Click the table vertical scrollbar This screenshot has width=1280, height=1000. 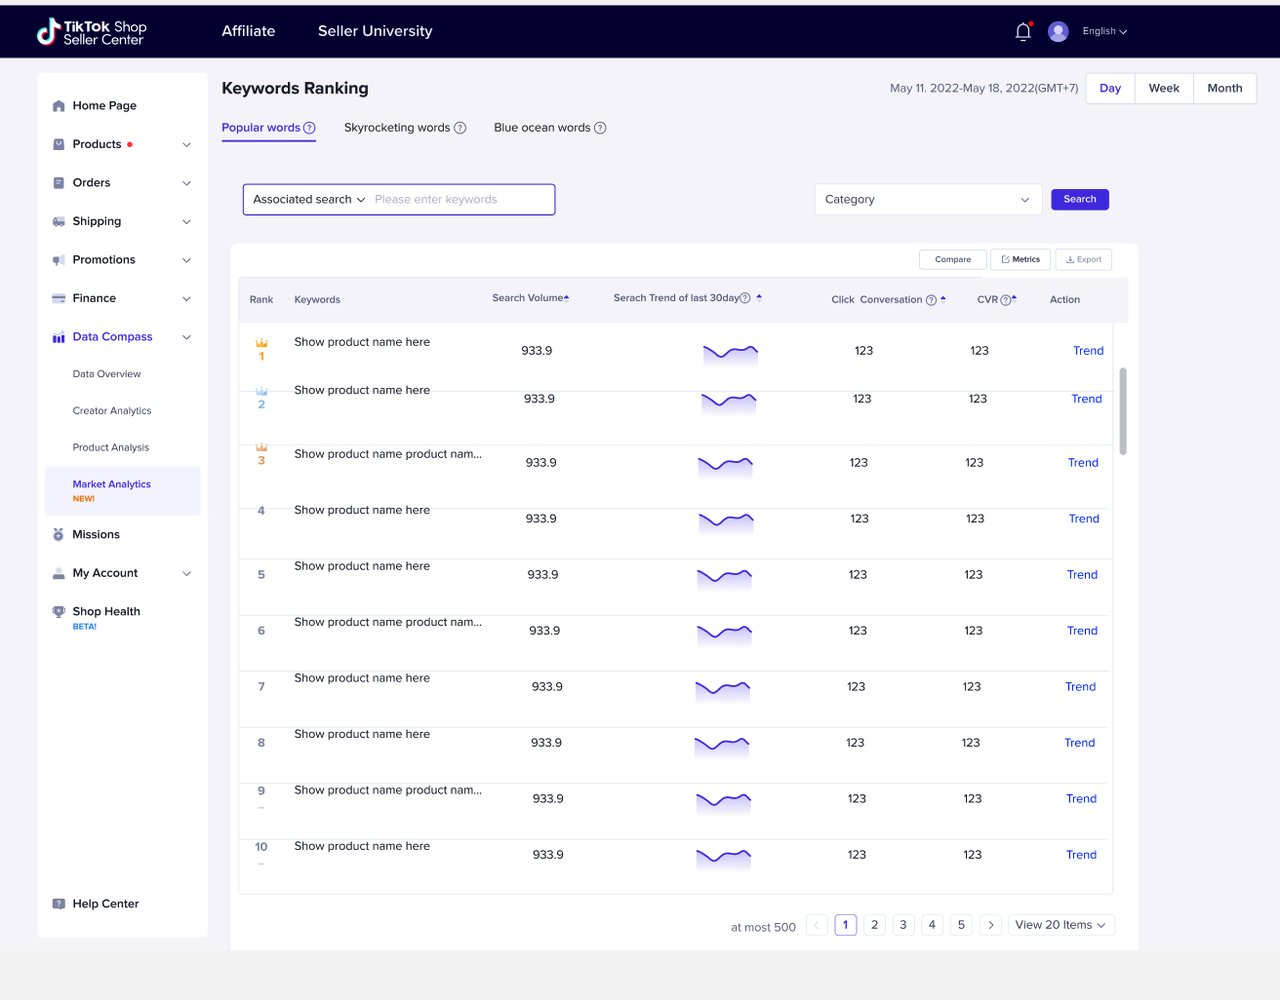click(1123, 411)
